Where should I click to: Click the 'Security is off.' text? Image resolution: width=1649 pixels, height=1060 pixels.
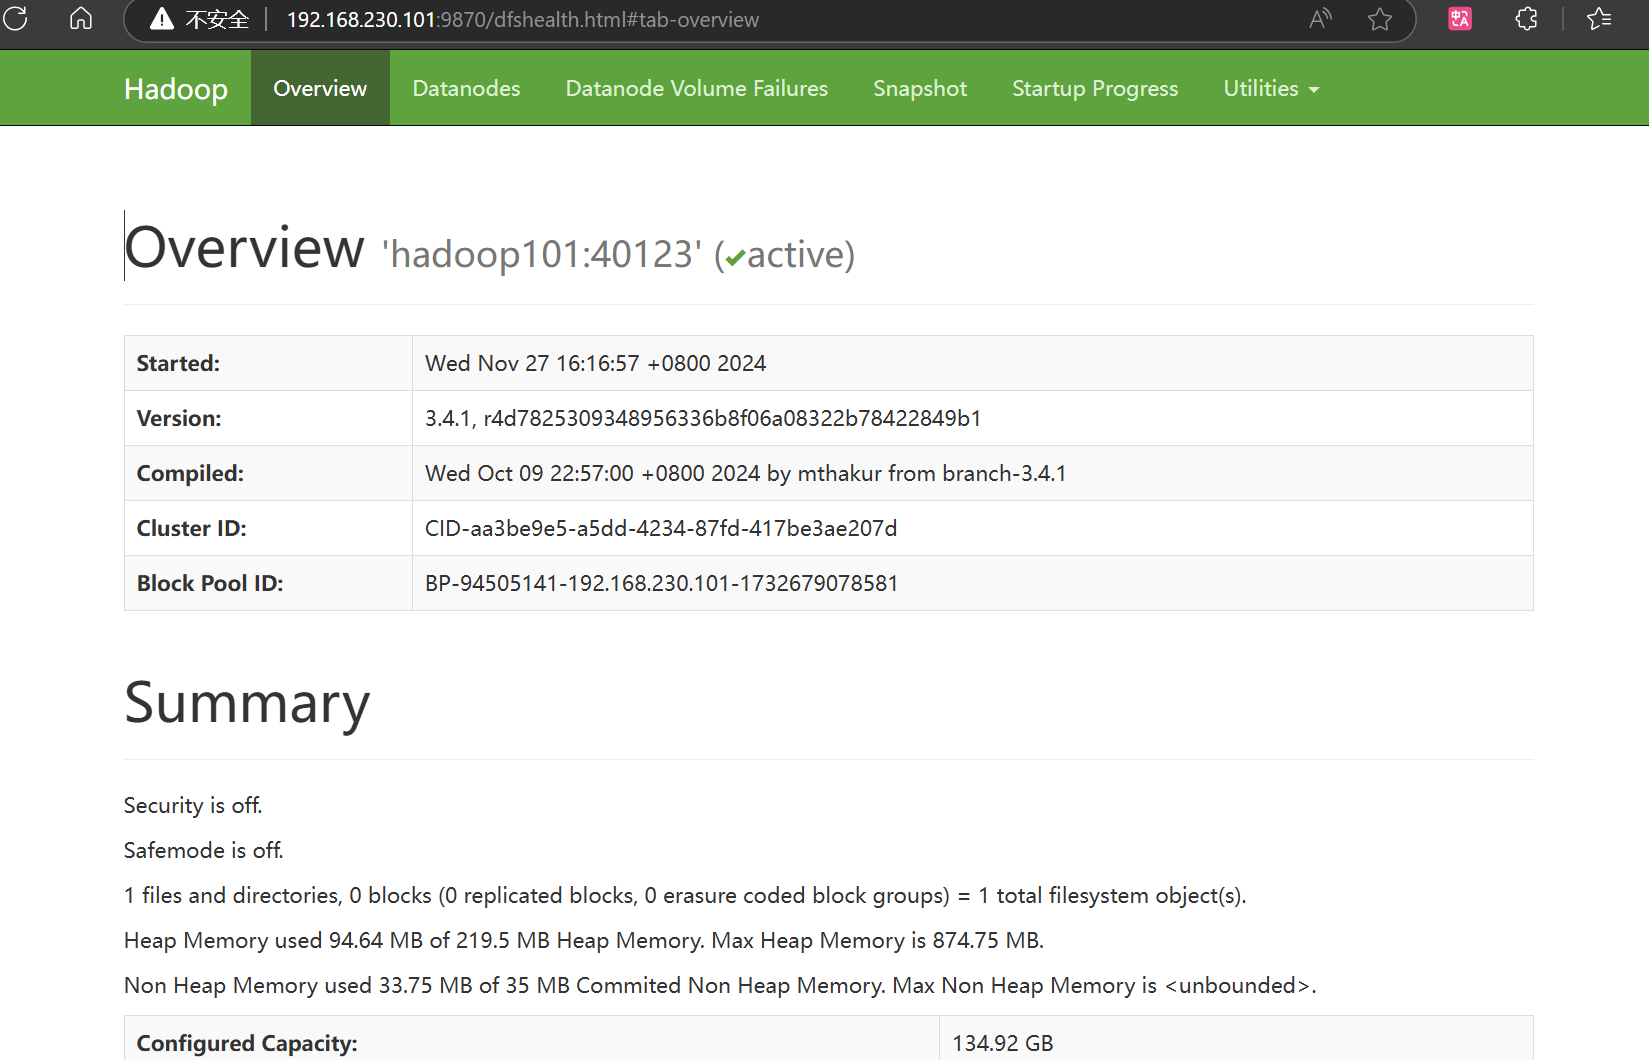193,805
